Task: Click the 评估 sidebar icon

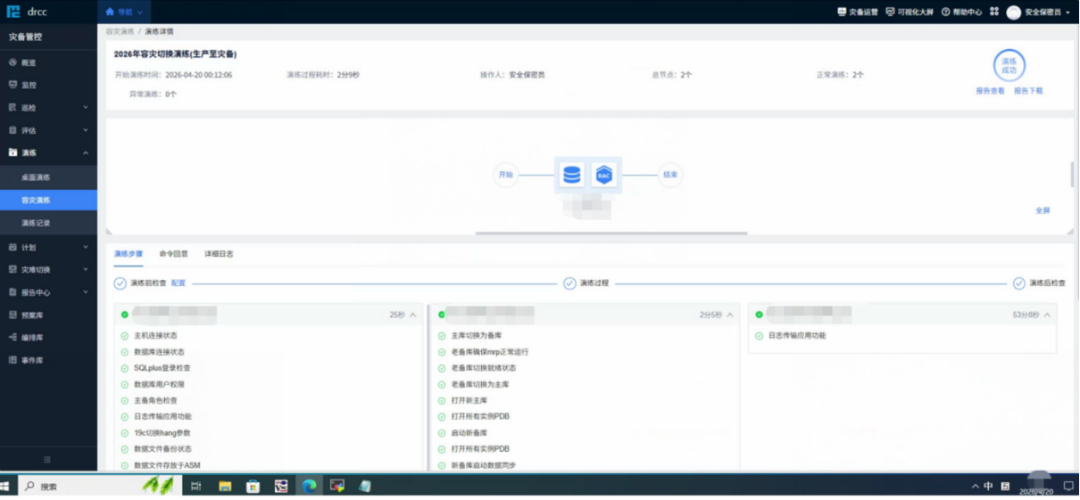Action: tap(12, 130)
